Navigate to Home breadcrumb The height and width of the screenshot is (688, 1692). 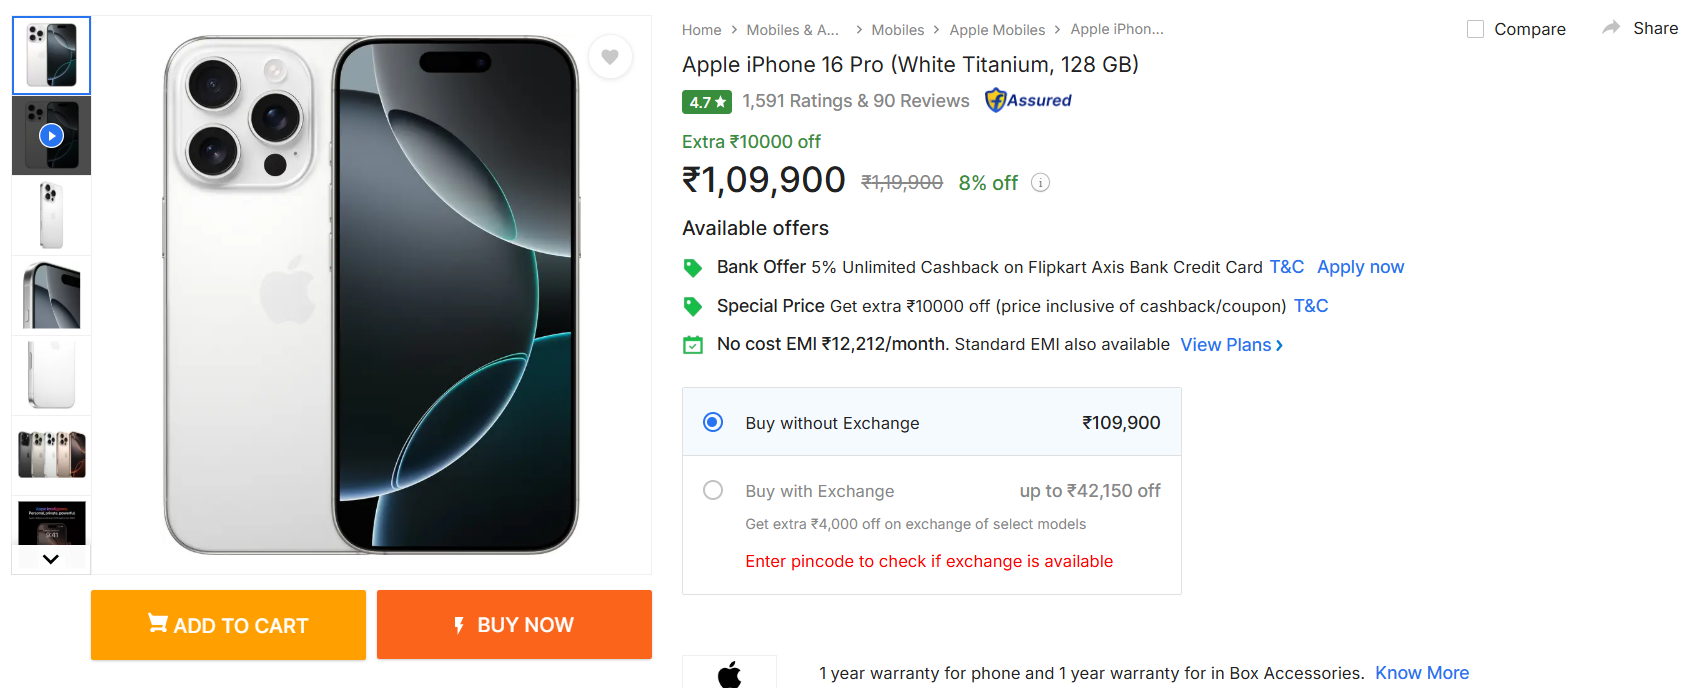[701, 30]
